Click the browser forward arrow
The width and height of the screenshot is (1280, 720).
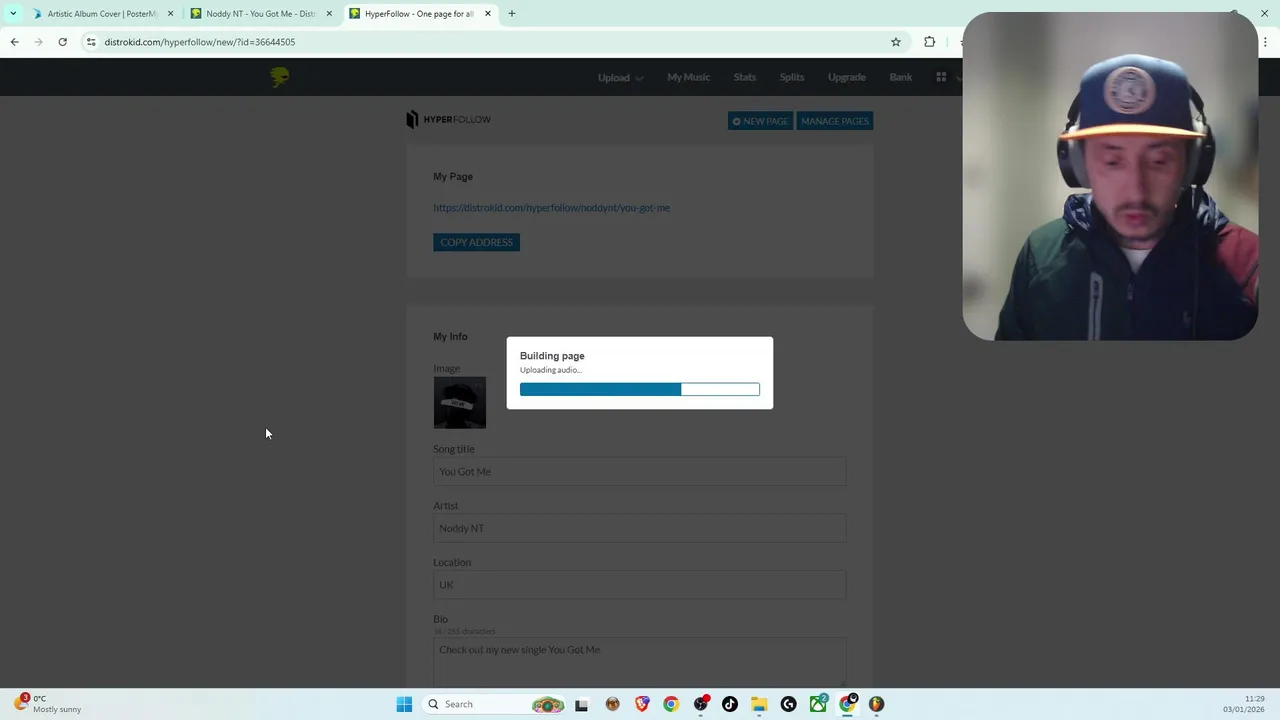pos(38,42)
